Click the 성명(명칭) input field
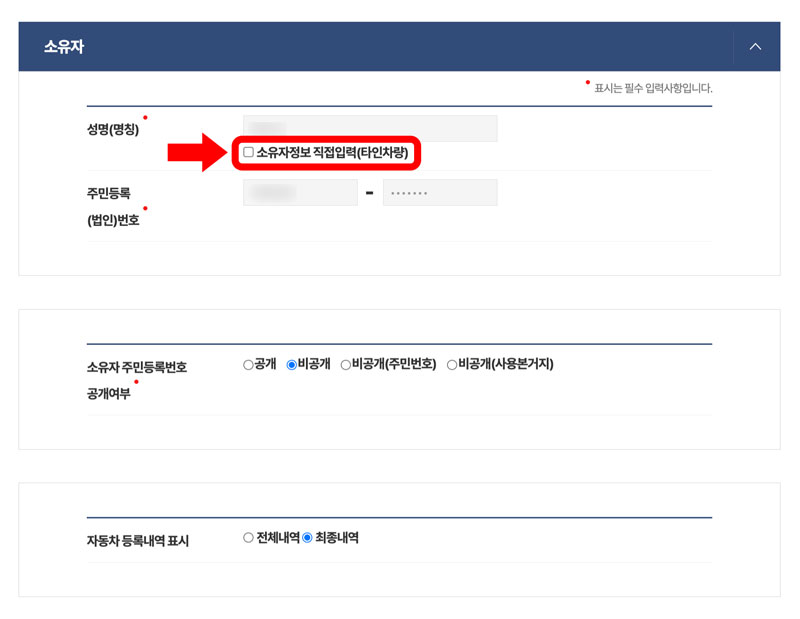800x619 pixels. coord(370,128)
